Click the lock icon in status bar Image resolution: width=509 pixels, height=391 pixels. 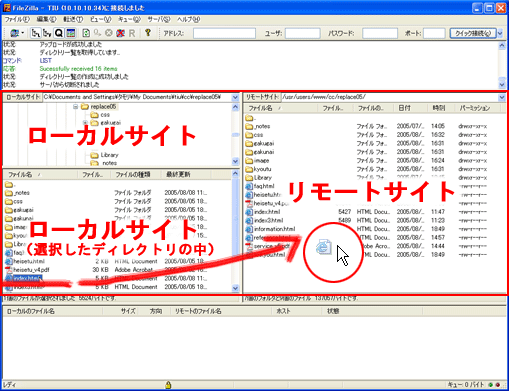coord(168,385)
